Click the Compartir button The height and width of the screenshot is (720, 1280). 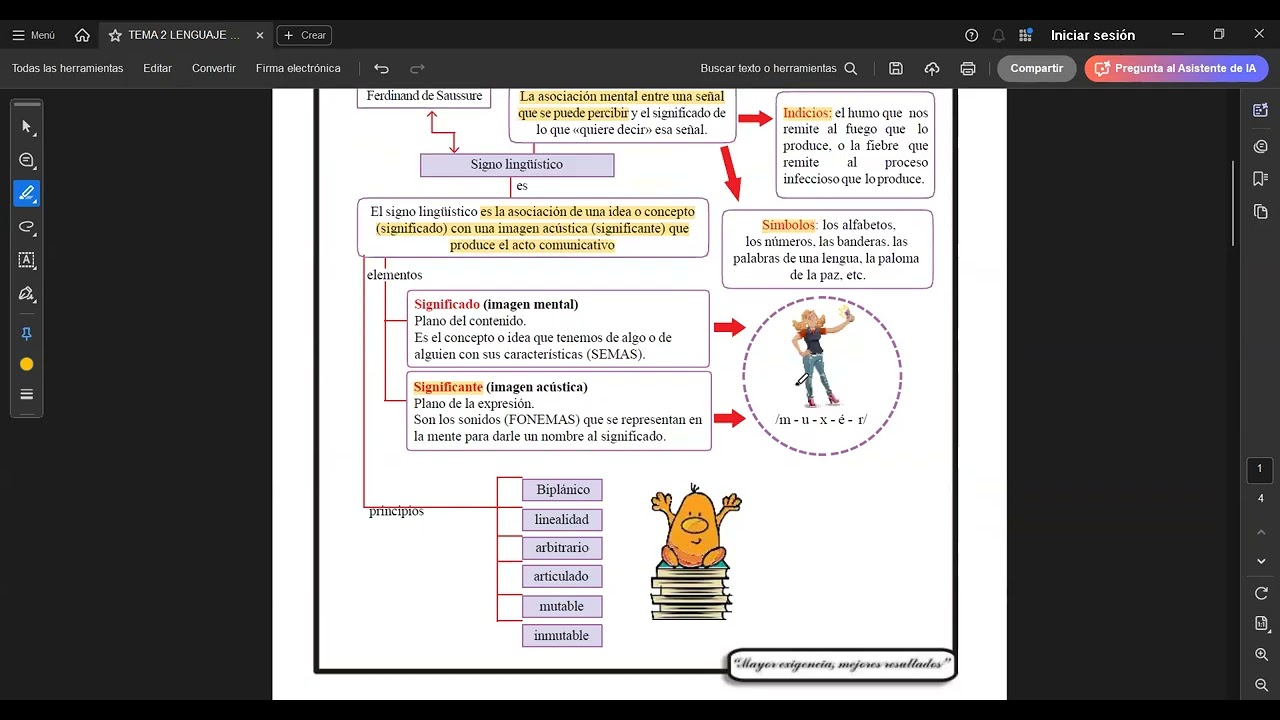(1036, 68)
